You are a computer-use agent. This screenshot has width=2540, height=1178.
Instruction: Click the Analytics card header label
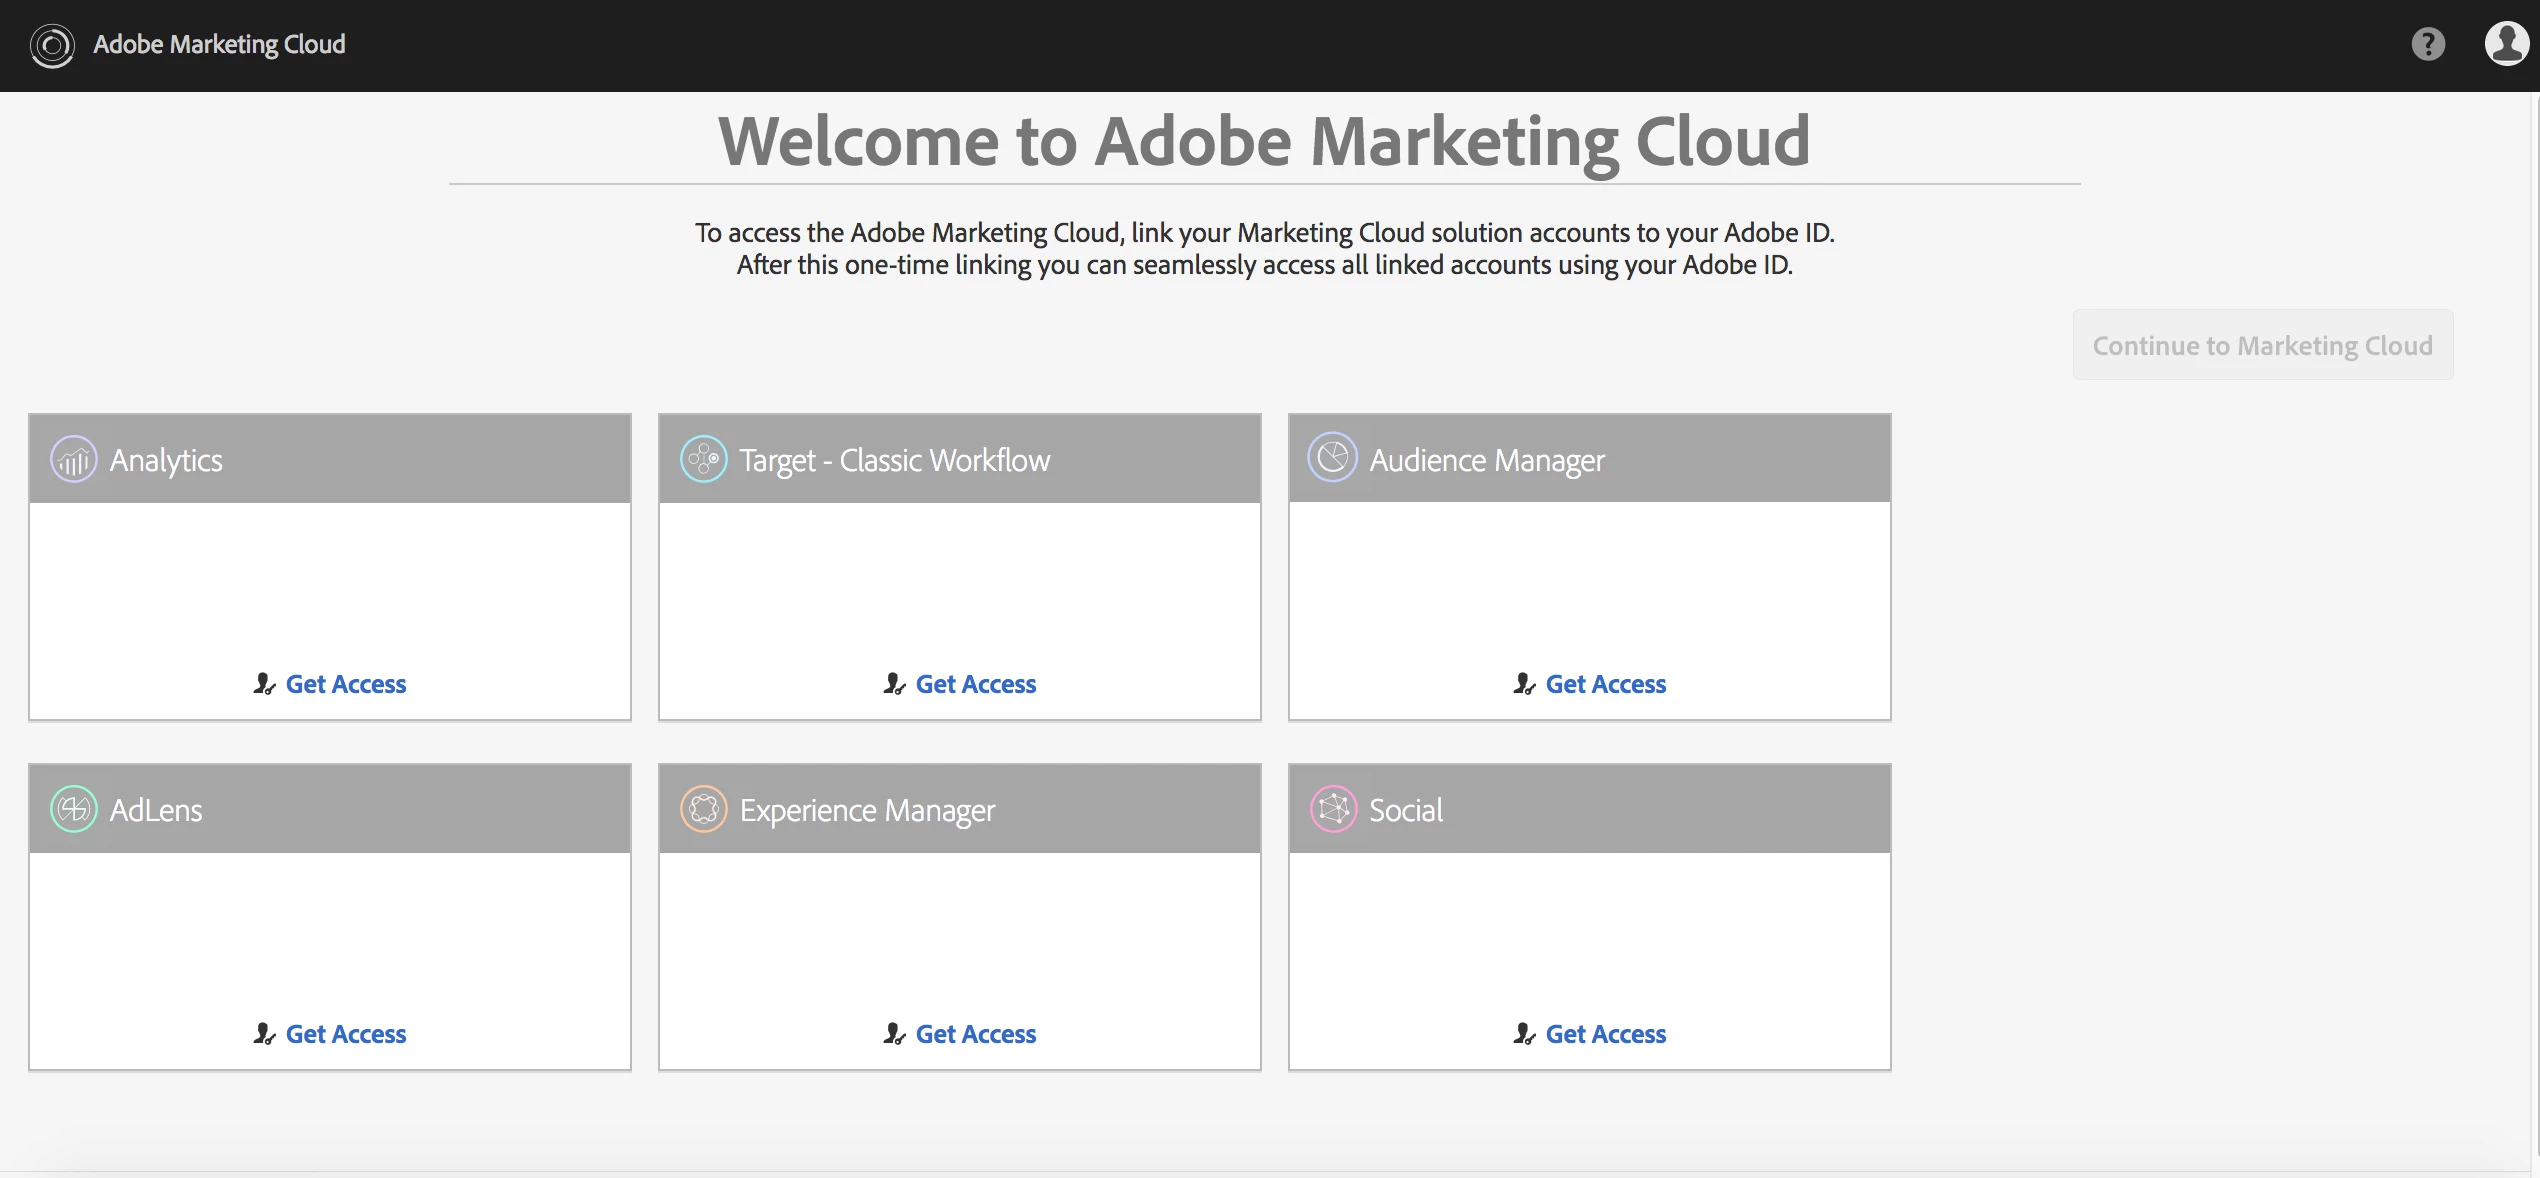click(x=166, y=460)
